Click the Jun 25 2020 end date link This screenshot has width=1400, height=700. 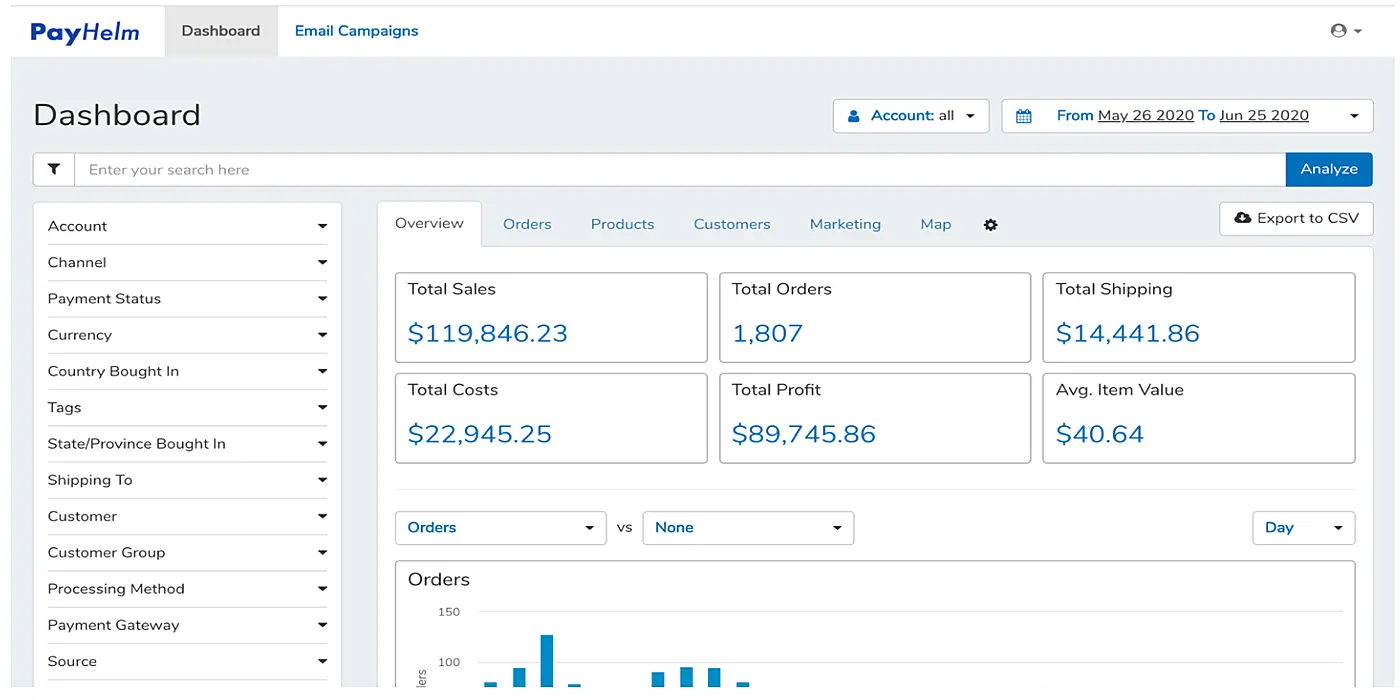(x=1264, y=116)
